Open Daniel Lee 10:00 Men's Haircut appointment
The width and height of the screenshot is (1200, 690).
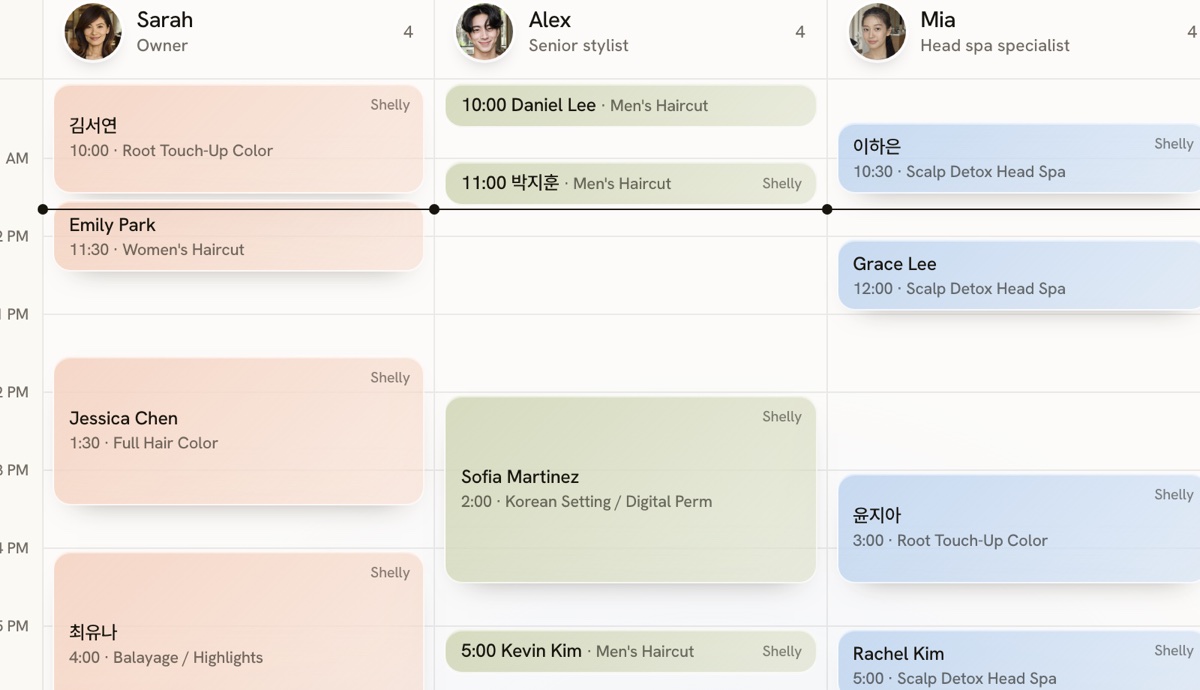click(x=631, y=105)
